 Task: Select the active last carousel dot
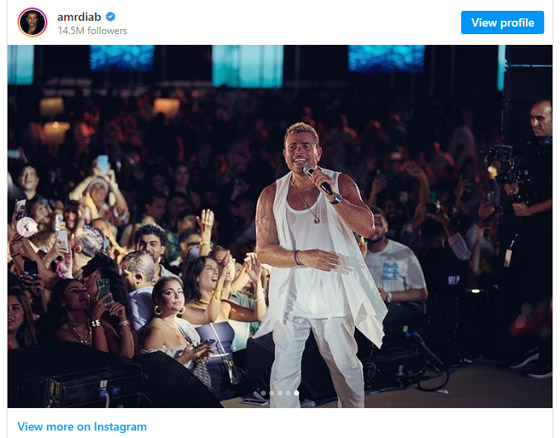click(296, 393)
